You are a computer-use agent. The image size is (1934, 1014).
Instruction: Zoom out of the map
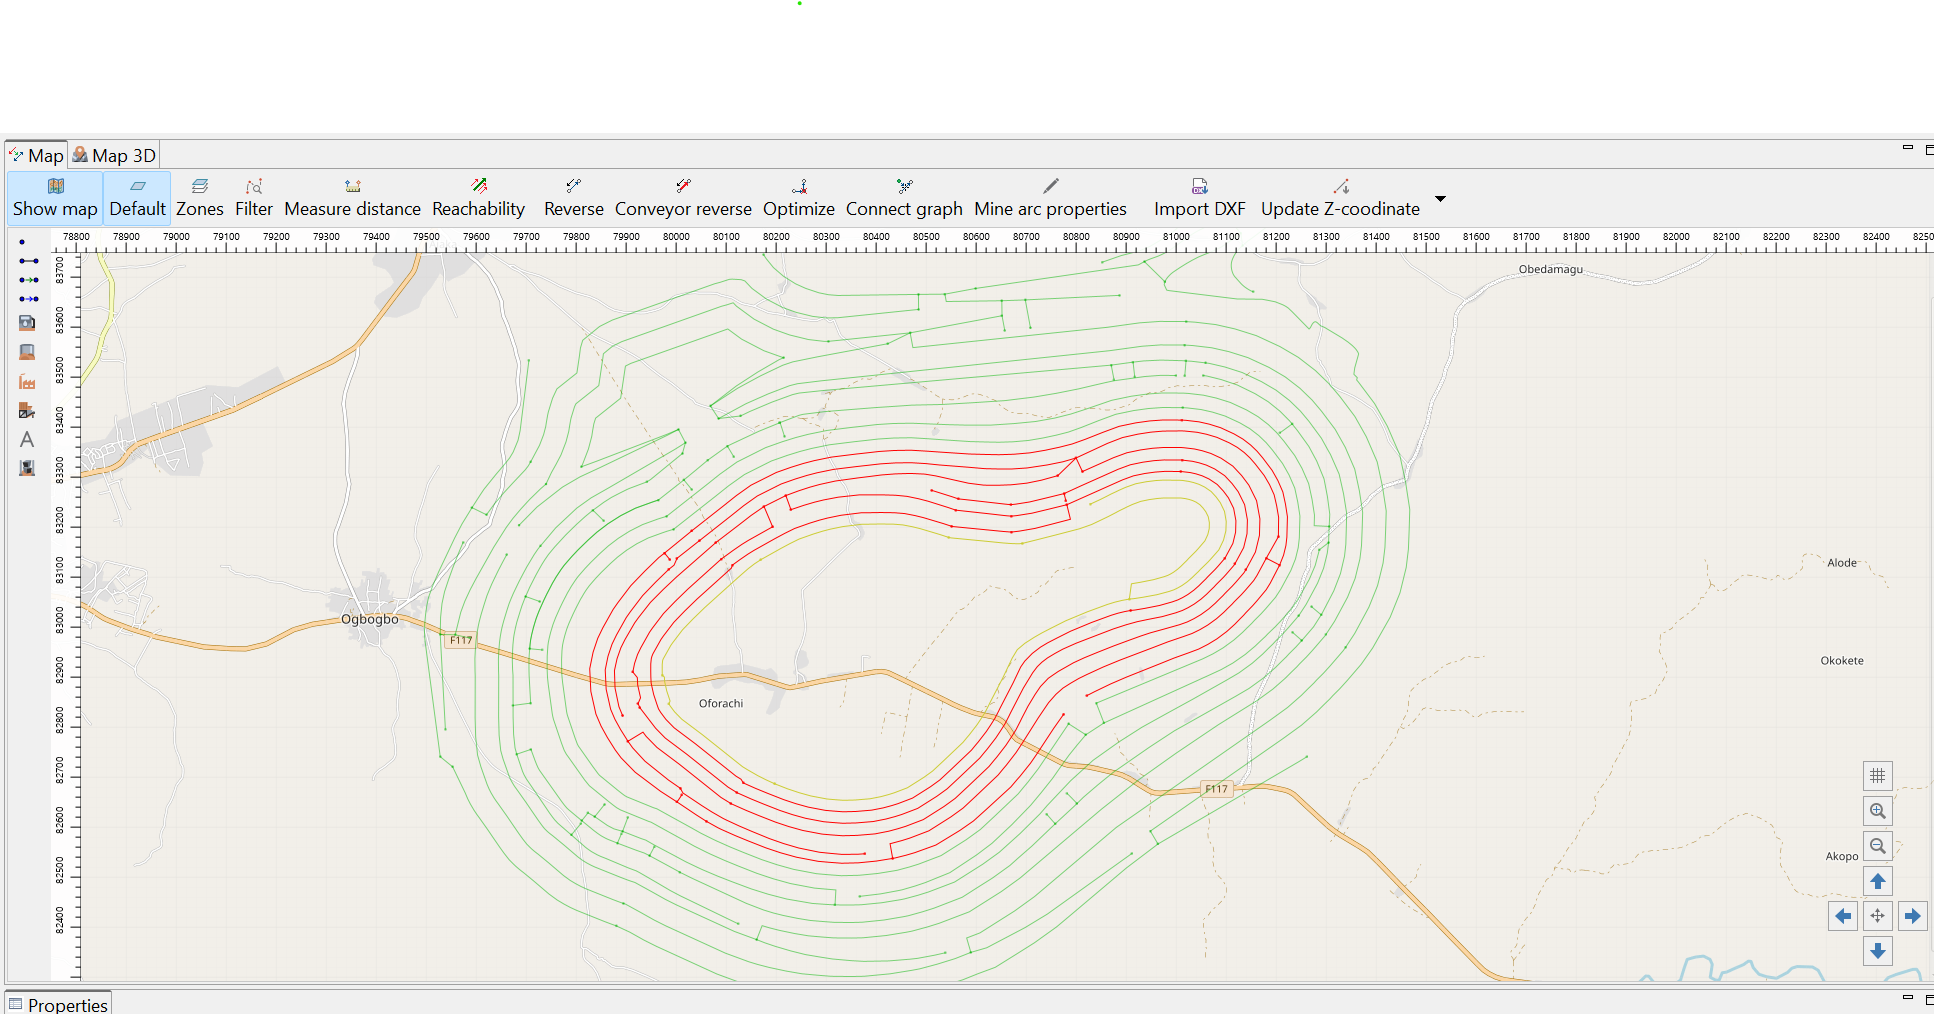(x=1877, y=846)
